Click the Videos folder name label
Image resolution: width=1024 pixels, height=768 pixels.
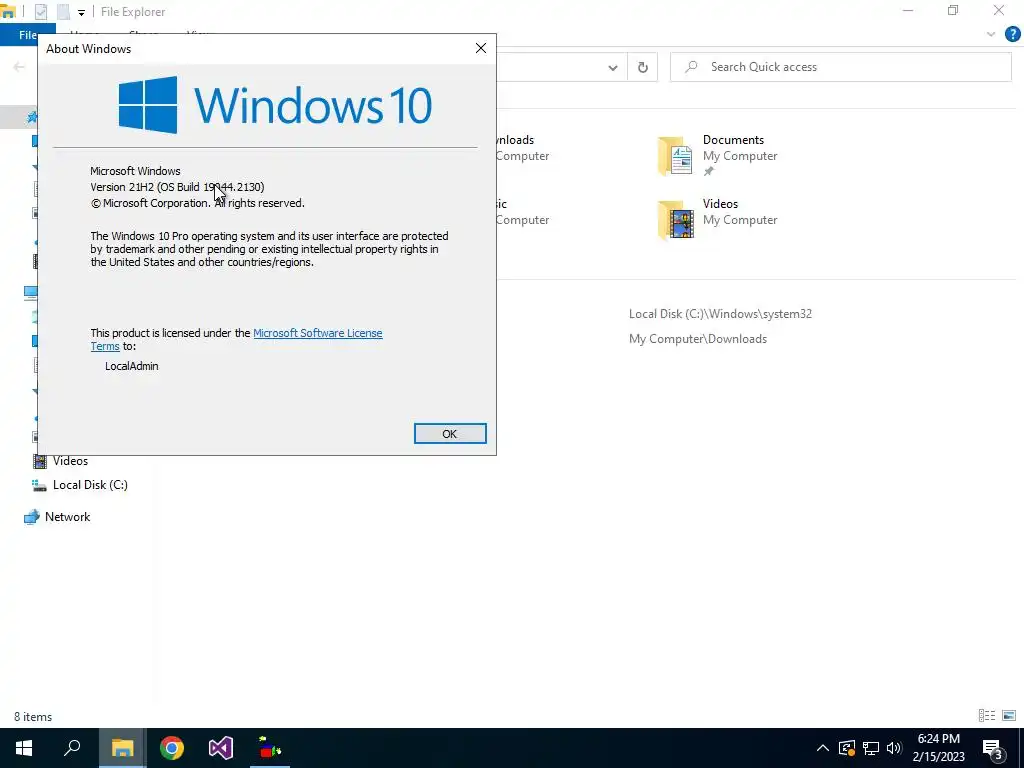[x=720, y=204]
